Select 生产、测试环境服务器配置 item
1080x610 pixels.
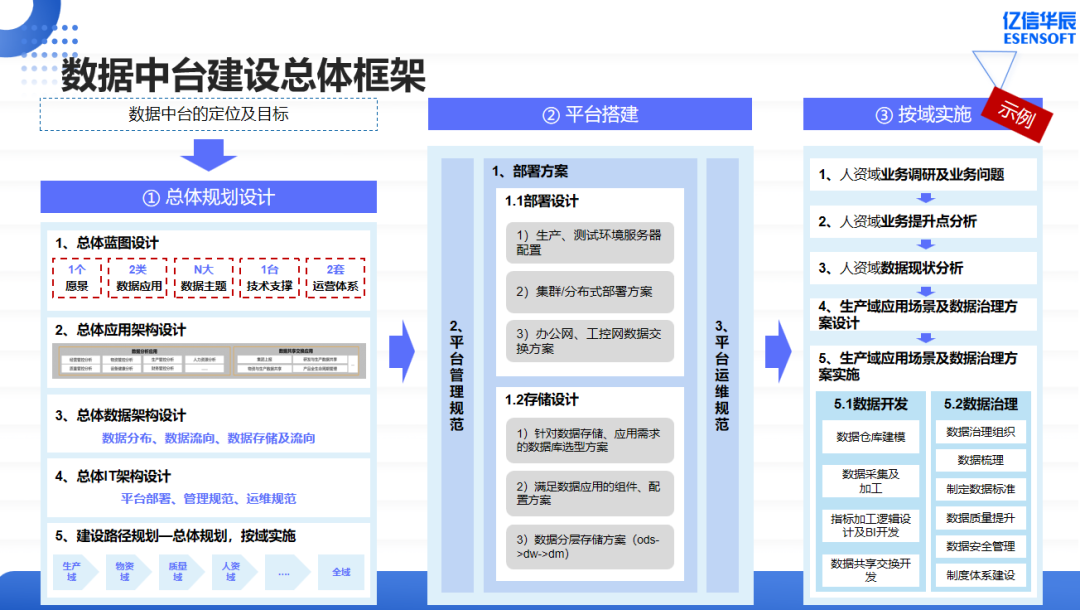pos(590,242)
